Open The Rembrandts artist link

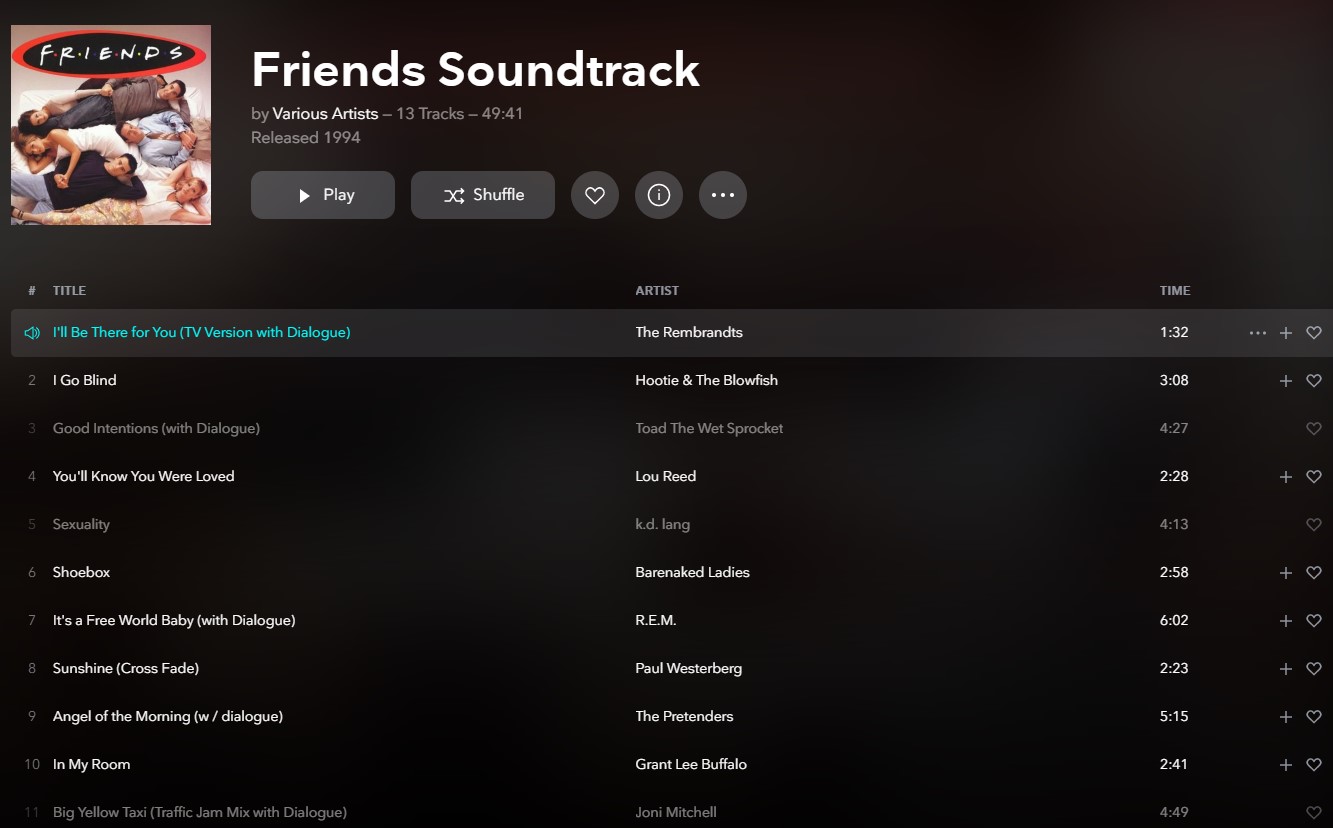pos(689,332)
